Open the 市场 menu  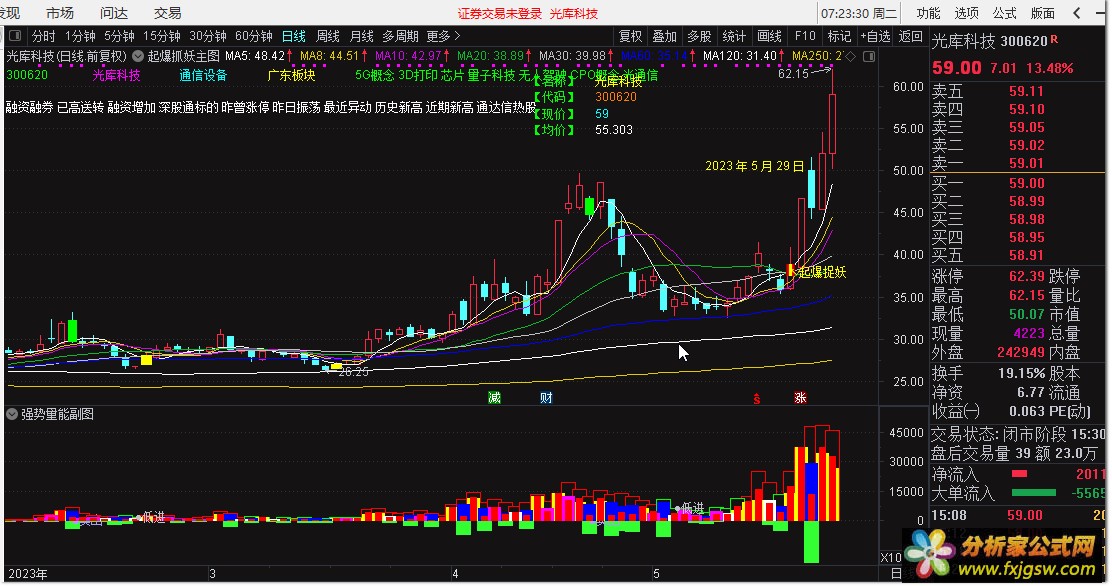60,13
